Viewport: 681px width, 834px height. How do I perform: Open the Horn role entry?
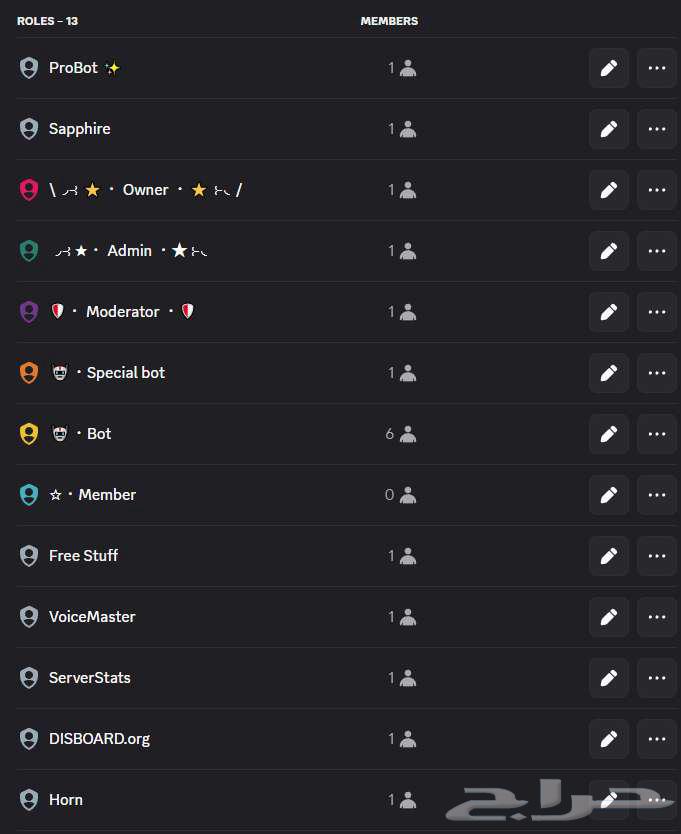pyautogui.click(x=66, y=800)
